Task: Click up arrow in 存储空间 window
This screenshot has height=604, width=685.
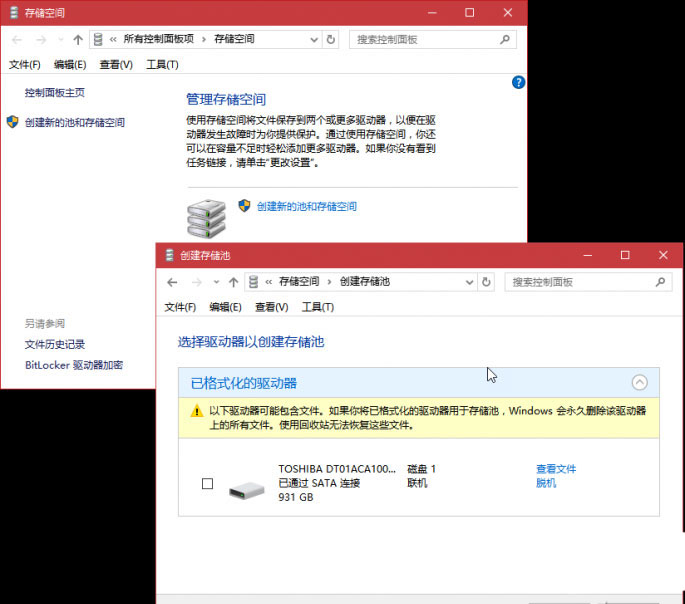Action: click(78, 39)
